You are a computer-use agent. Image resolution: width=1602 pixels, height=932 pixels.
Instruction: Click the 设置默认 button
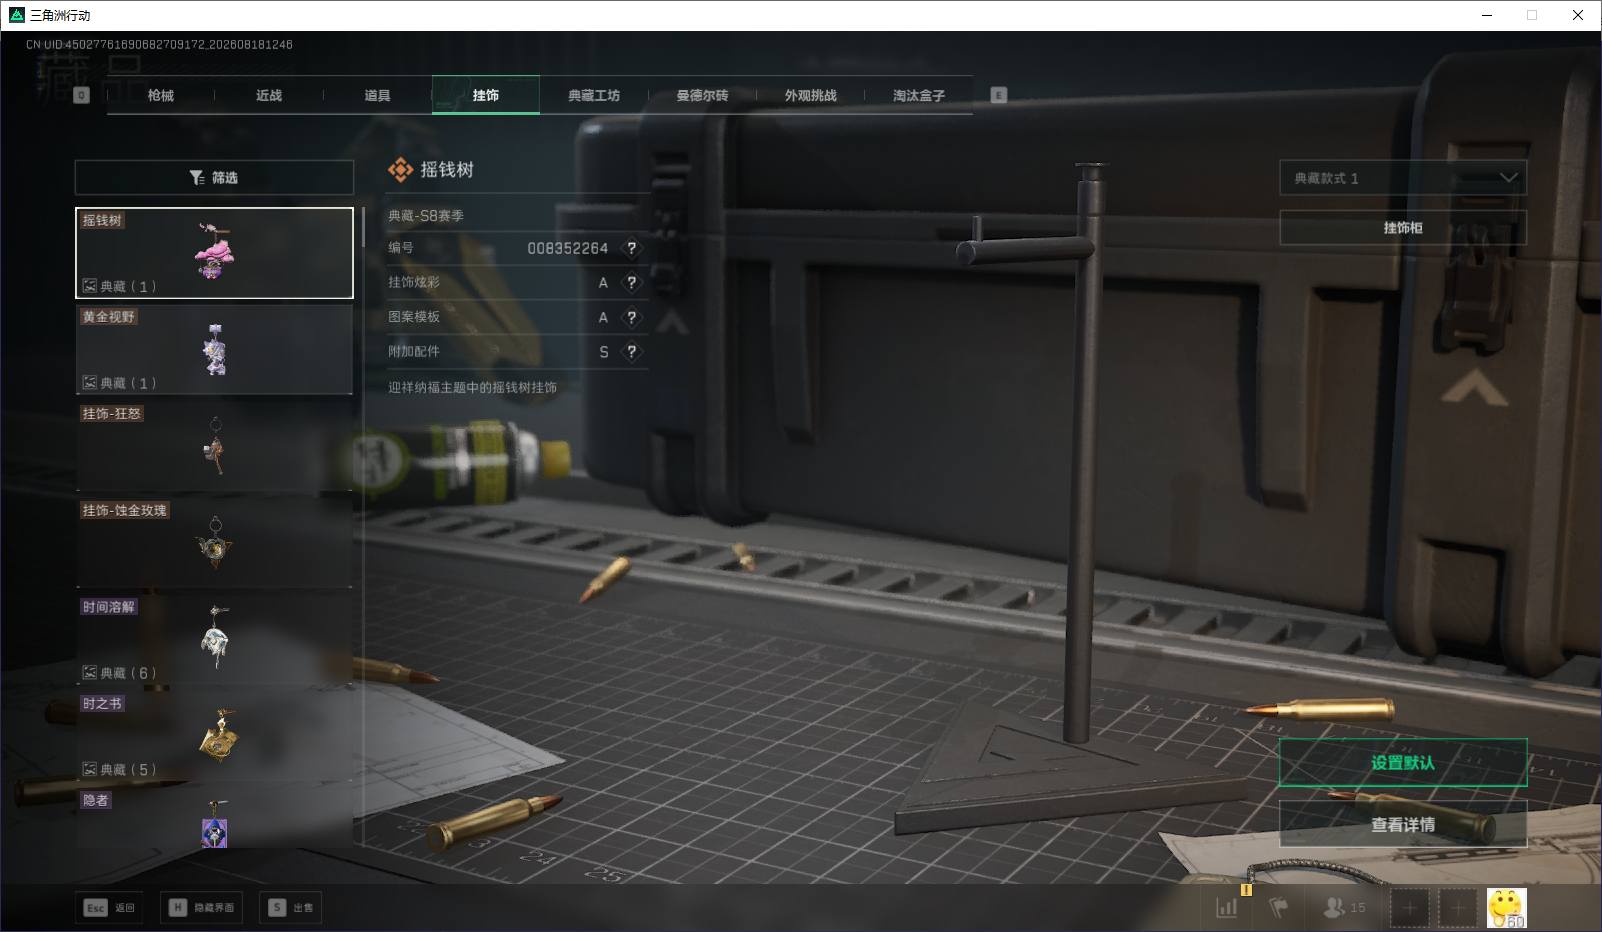pos(1403,763)
